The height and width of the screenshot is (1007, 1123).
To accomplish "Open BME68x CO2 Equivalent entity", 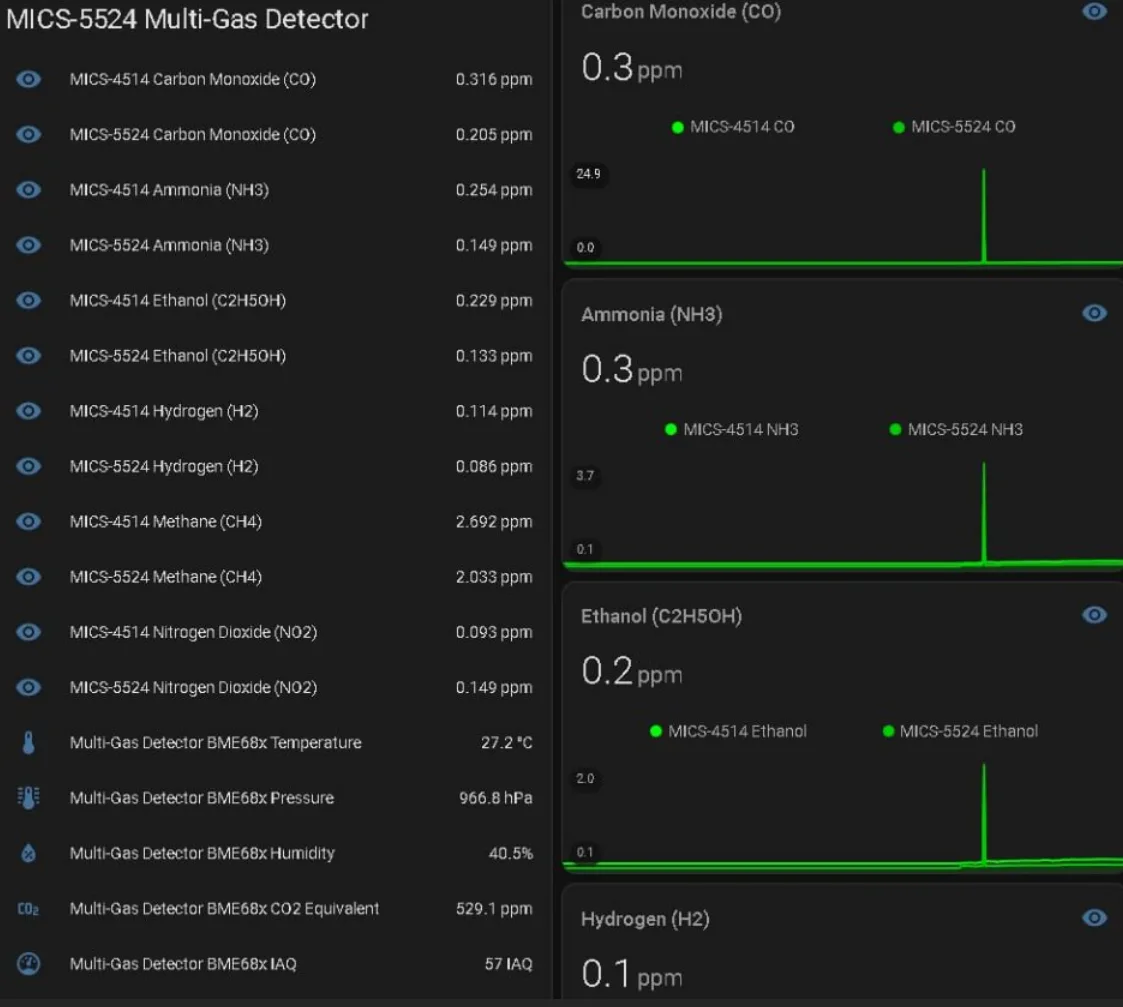I will [x=274, y=909].
